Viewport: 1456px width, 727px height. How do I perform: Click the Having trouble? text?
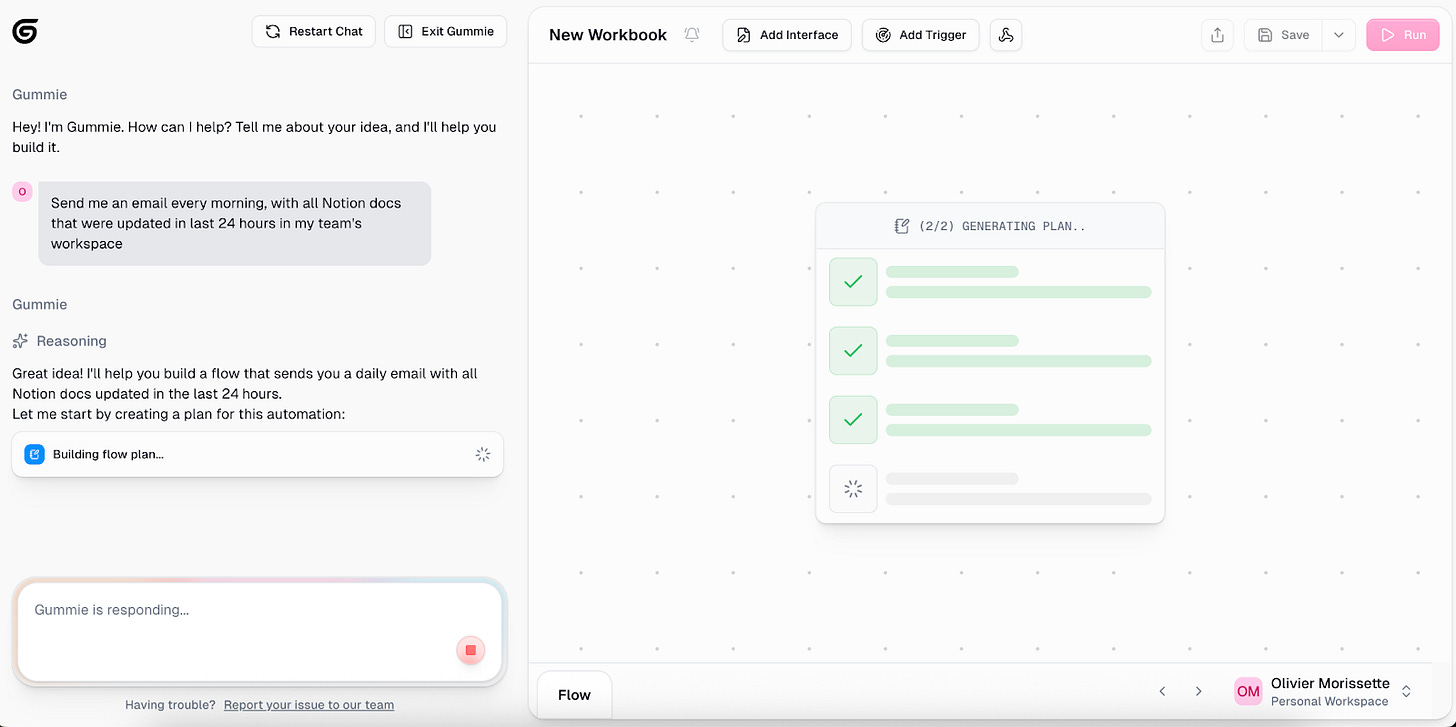170,705
